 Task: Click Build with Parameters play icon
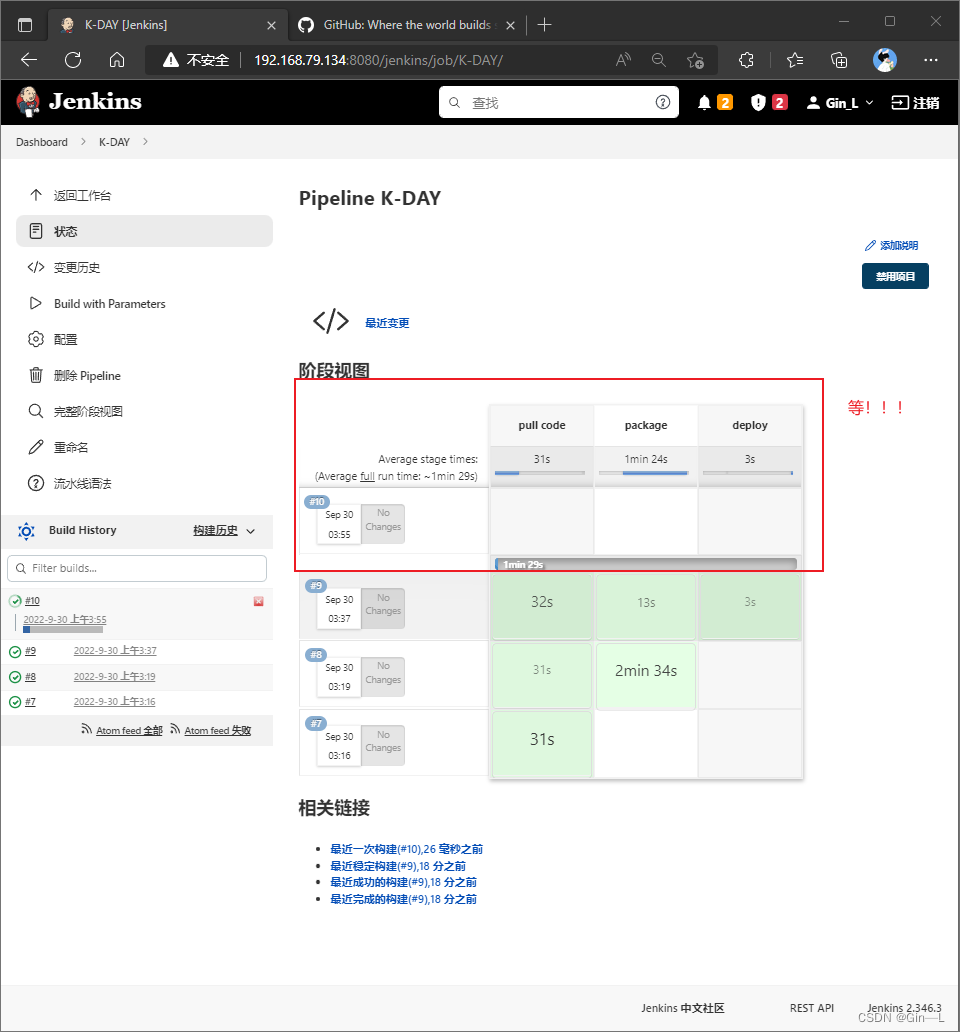[x=36, y=303]
